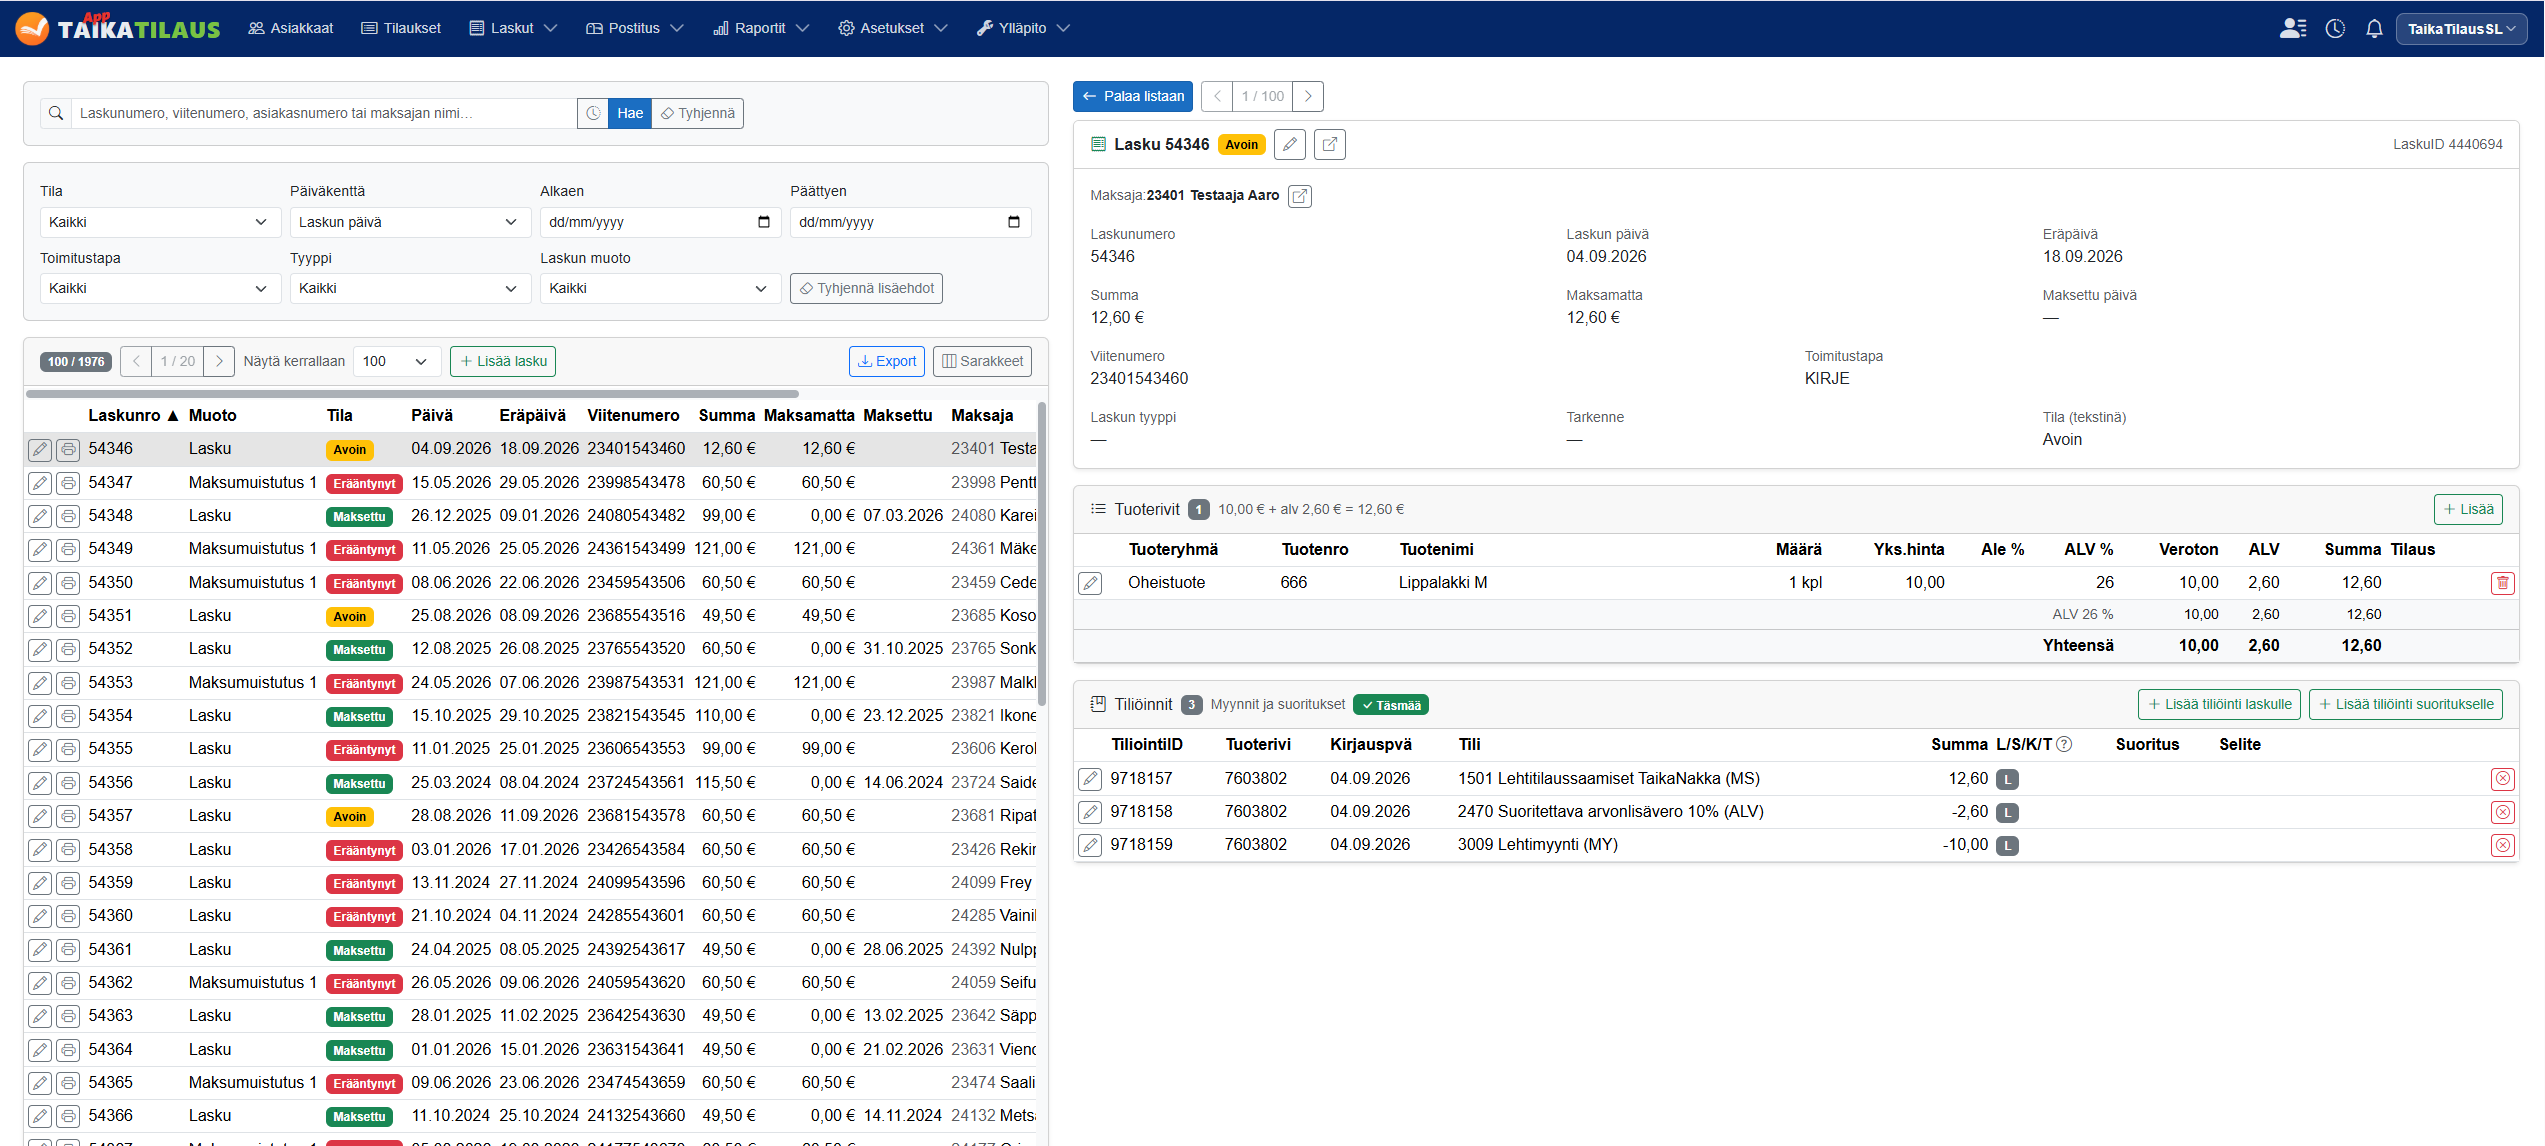Screen dimensions: 2545x1146
Task: Click Palaa listaan button
Action: [x=1133, y=96]
